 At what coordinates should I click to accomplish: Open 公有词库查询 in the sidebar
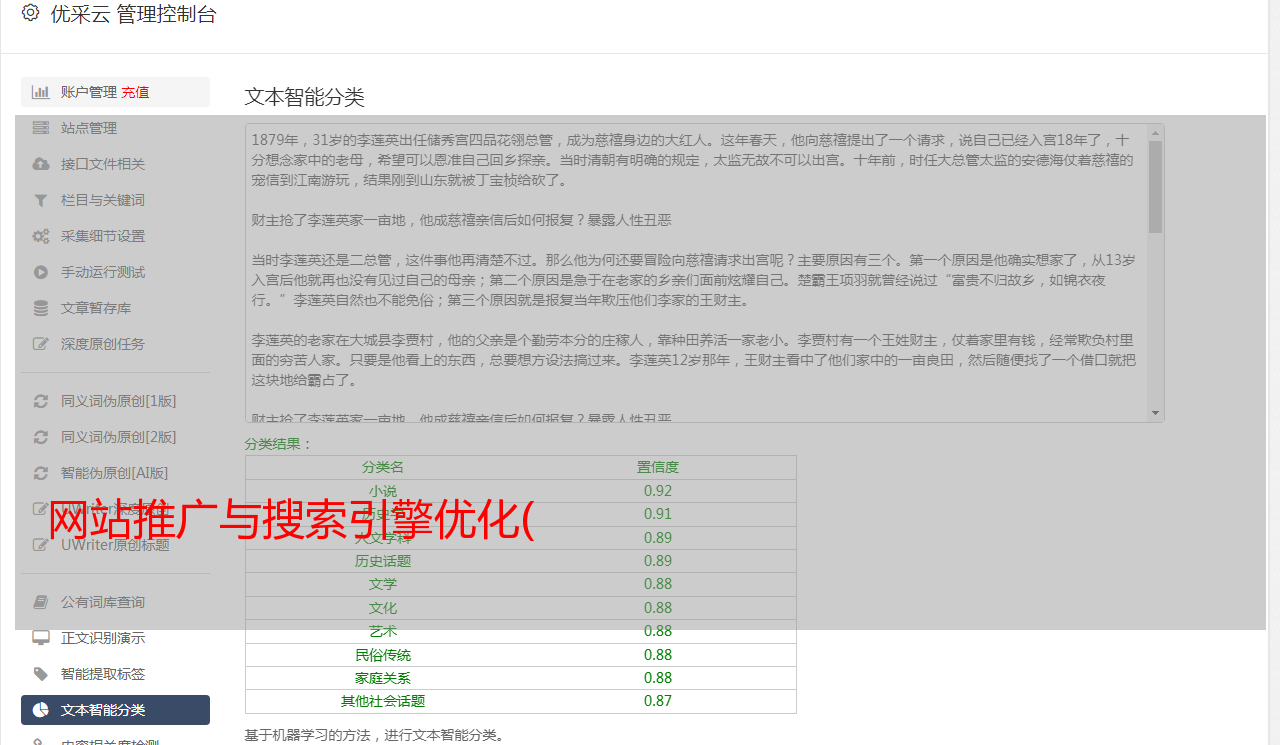pyautogui.click(x=102, y=602)
